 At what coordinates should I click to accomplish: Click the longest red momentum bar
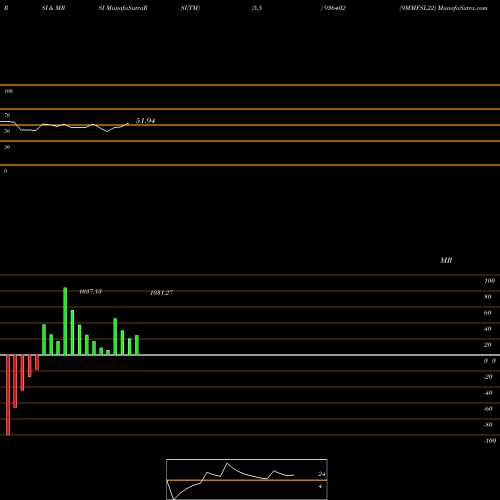pos(8,395)
